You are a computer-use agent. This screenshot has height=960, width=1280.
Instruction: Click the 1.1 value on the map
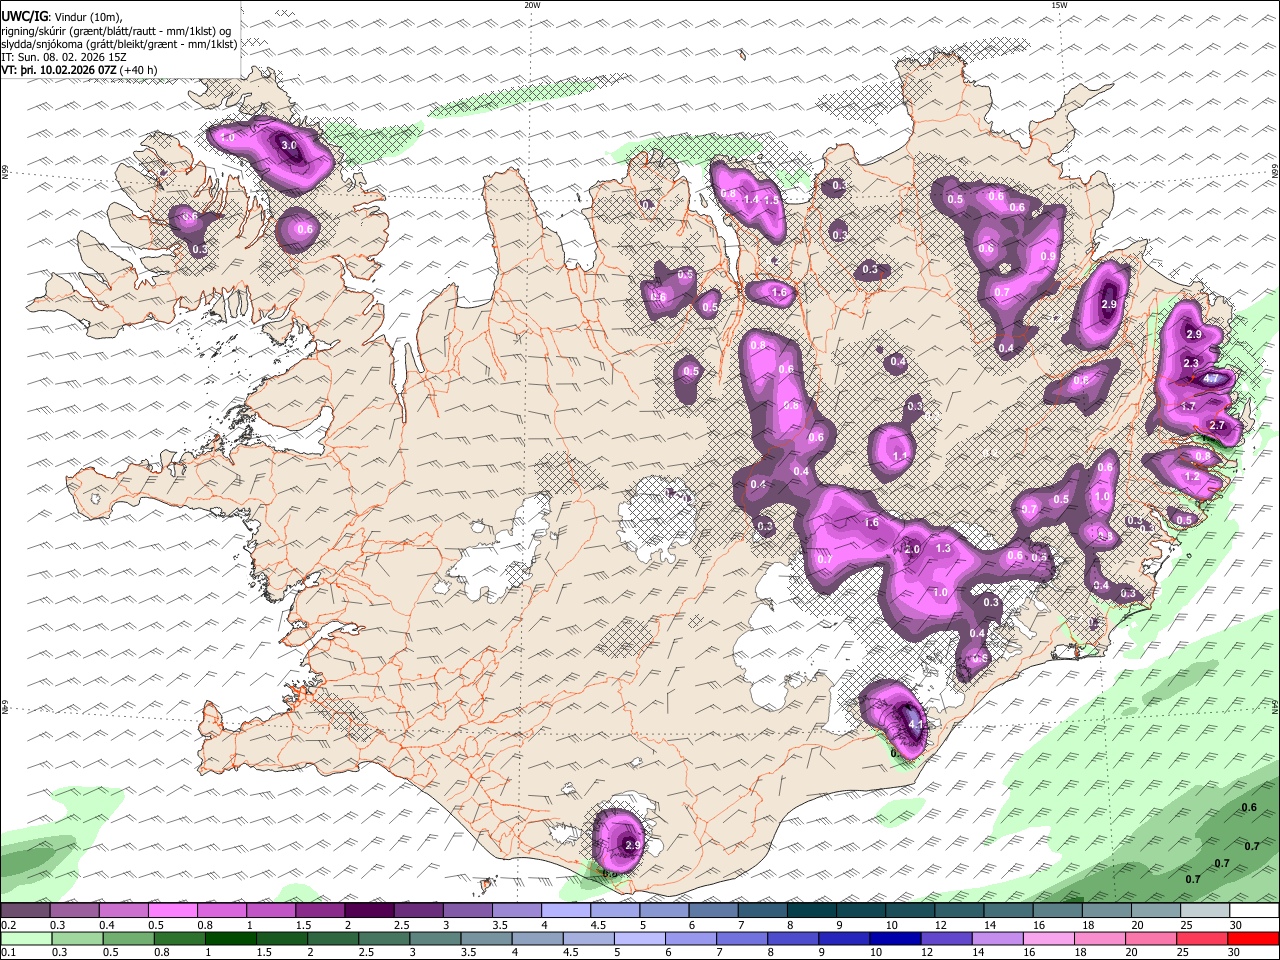[x=899, y=456]
